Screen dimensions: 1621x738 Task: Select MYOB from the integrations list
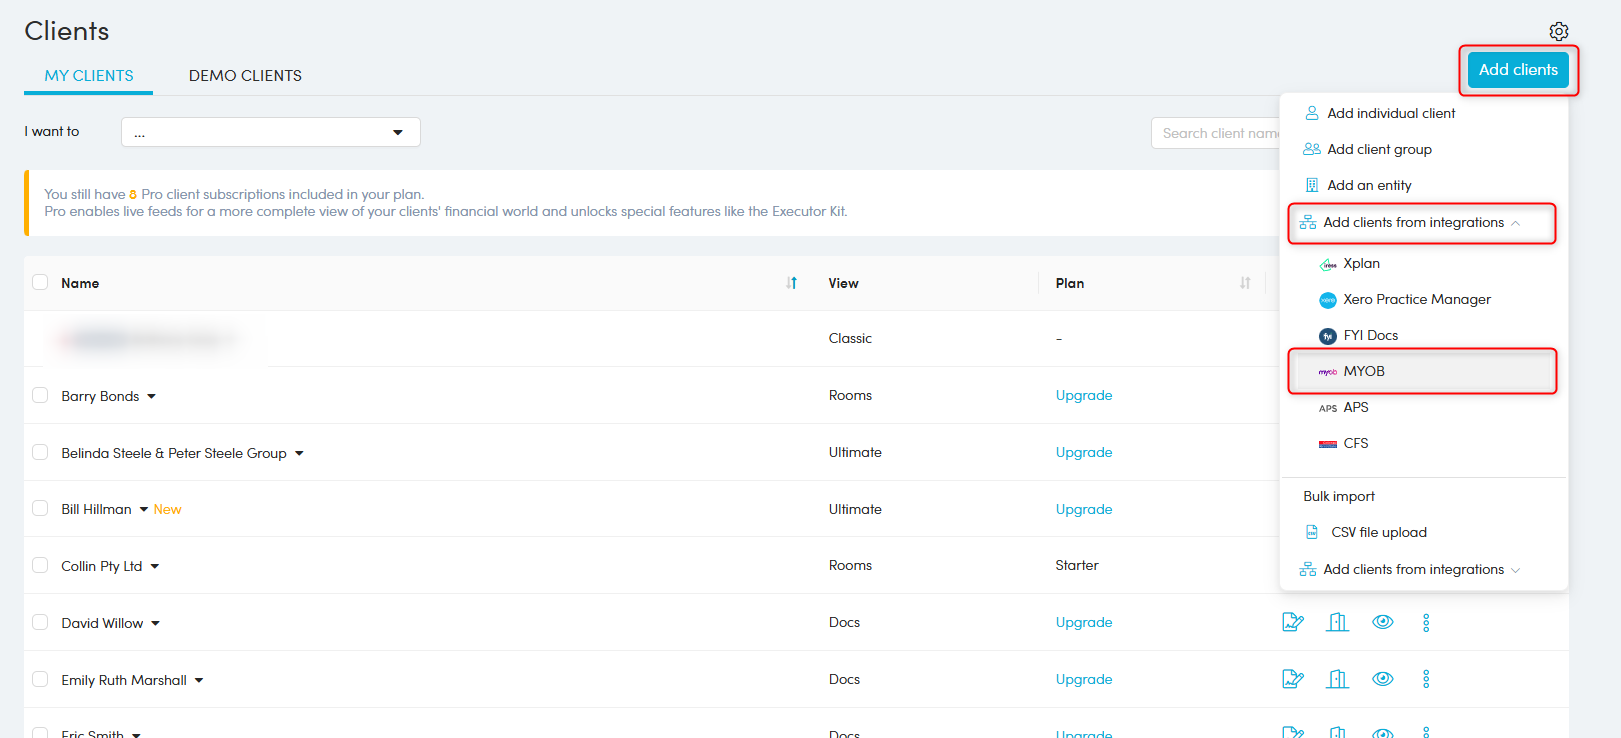[x=1363, y=371]
